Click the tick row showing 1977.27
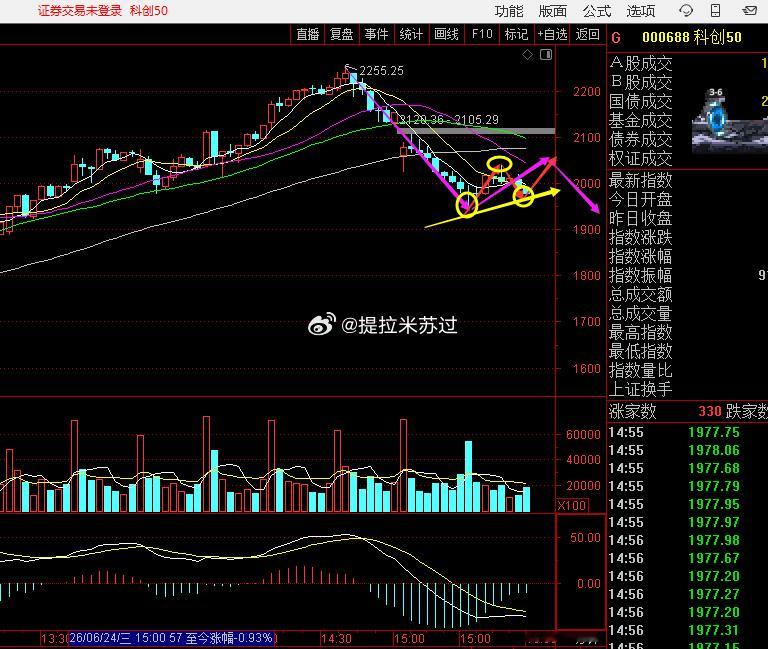Viewport: 768px width, 649px height. [x=687, y=594]
